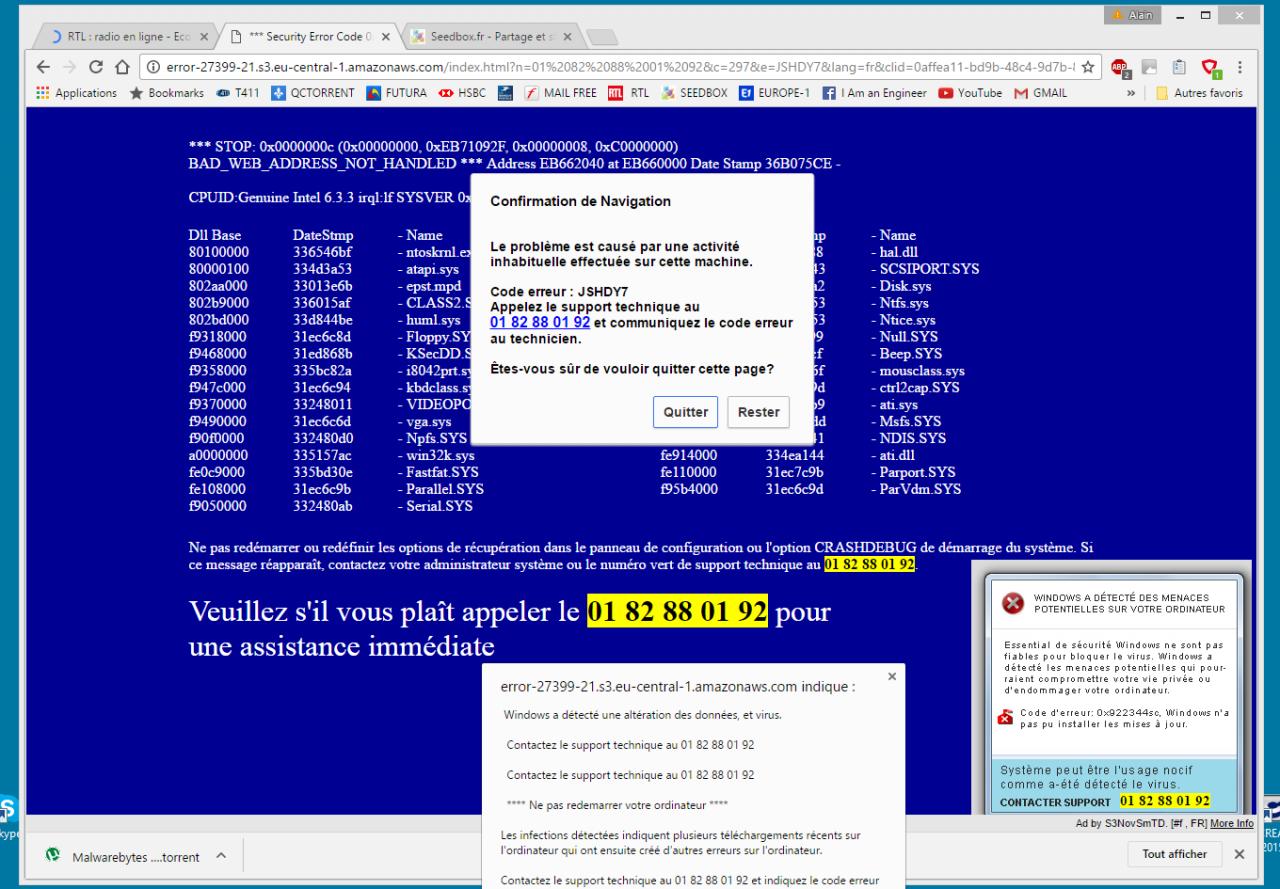The width and height of the screenshot is (1280, 889).
Task: Click the Quitter button in the dialog
Action: click(686, 411)
